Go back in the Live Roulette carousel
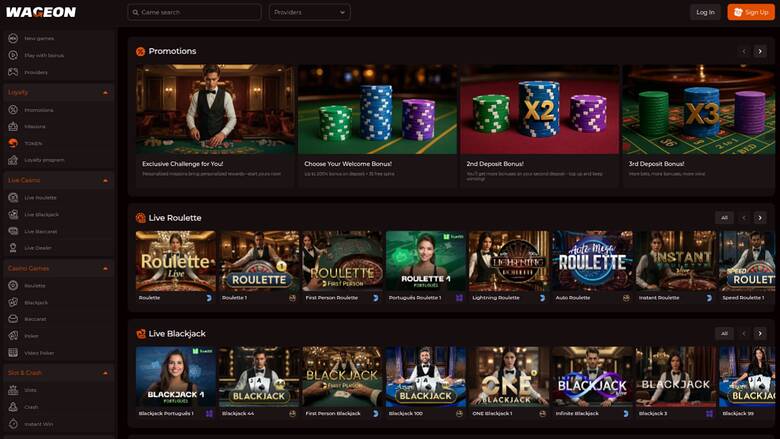Viewport: 780px width, 439px height. (744, 217)
